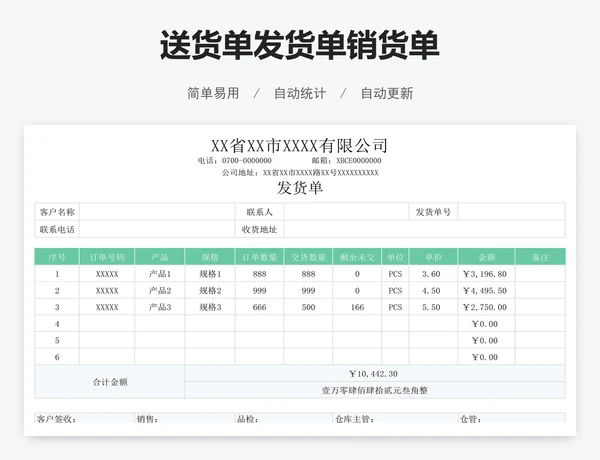Click the empty field next to 客户名称
The width and height of the screenshot is (600, 460).
coord(157,212)
